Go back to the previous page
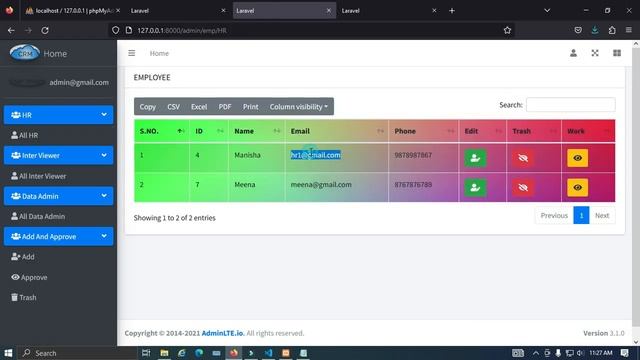 coord(11,30)
